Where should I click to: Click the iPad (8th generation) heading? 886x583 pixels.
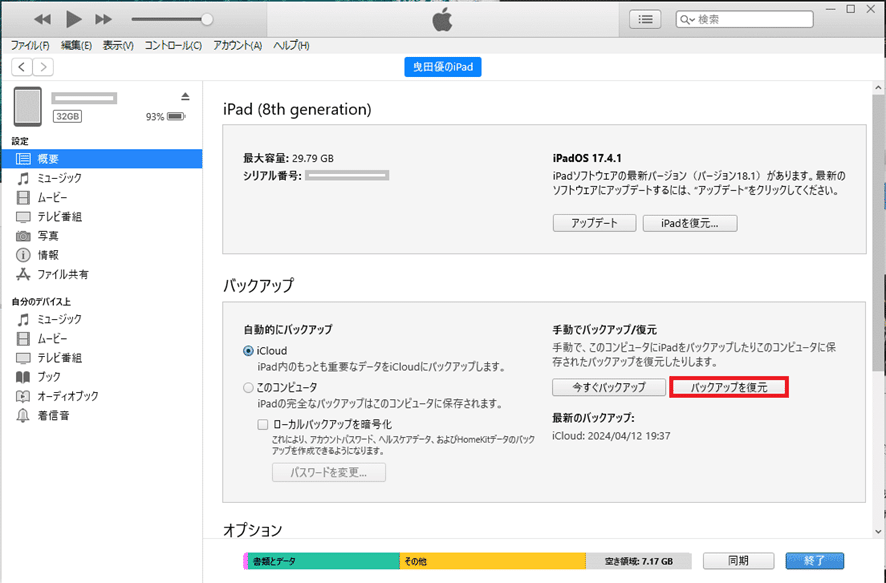click(297, 109)
